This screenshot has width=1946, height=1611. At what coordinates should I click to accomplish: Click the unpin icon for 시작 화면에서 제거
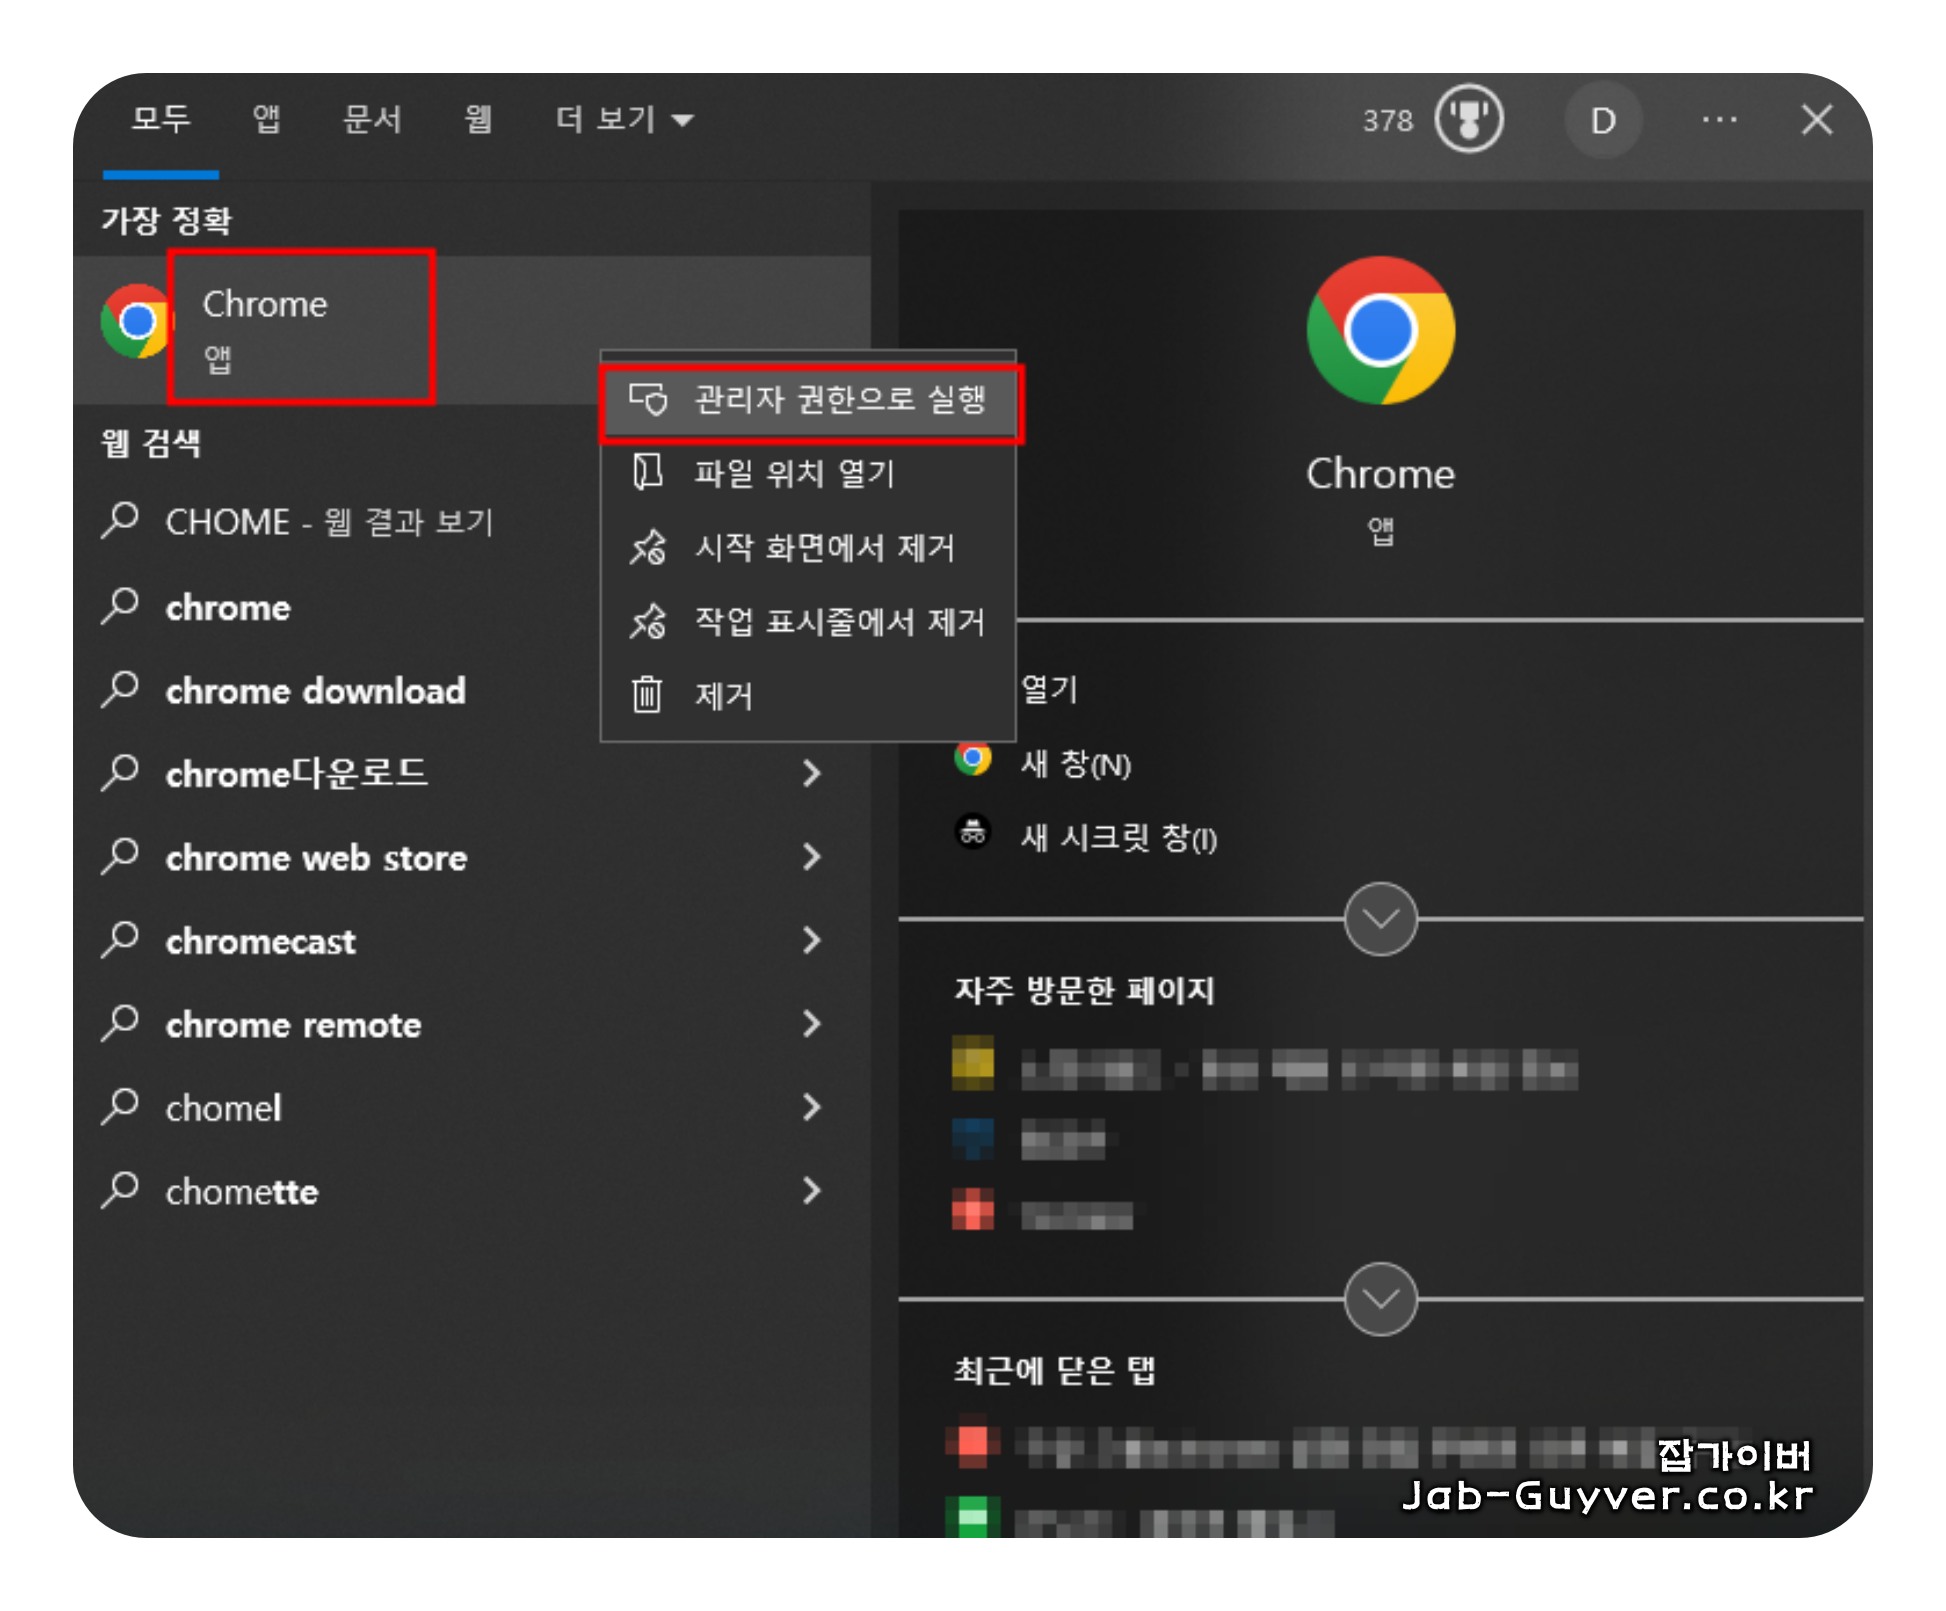(647, 547)
